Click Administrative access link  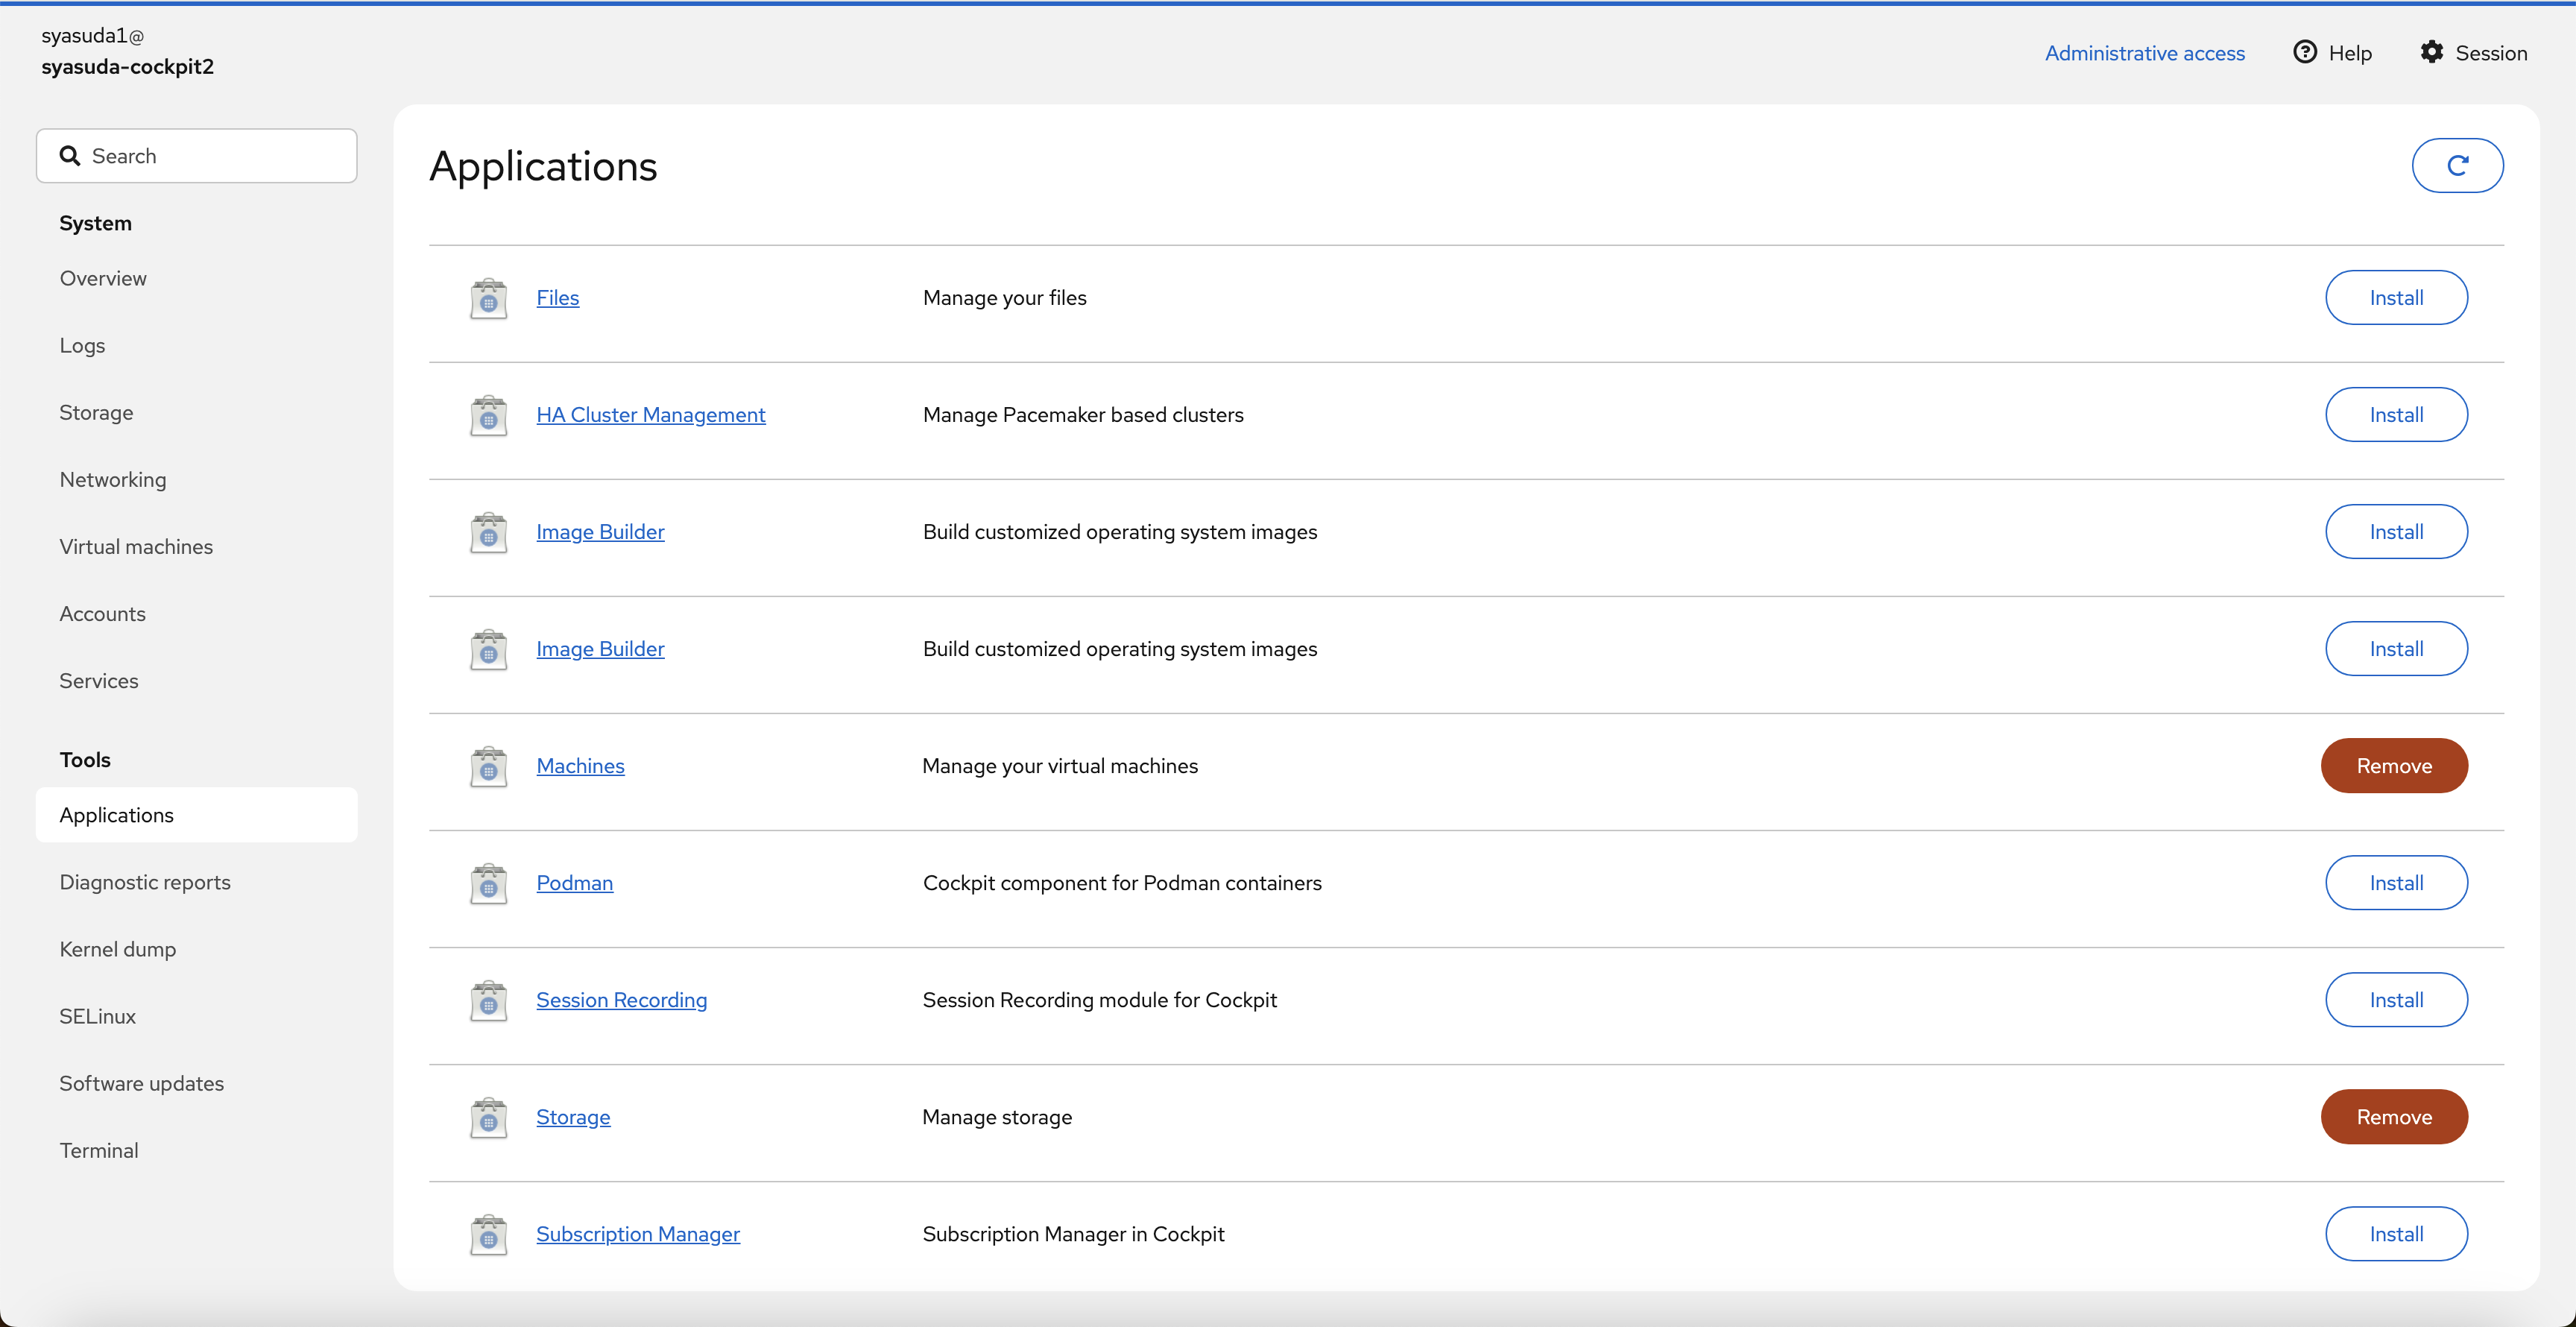(2144, 53)
